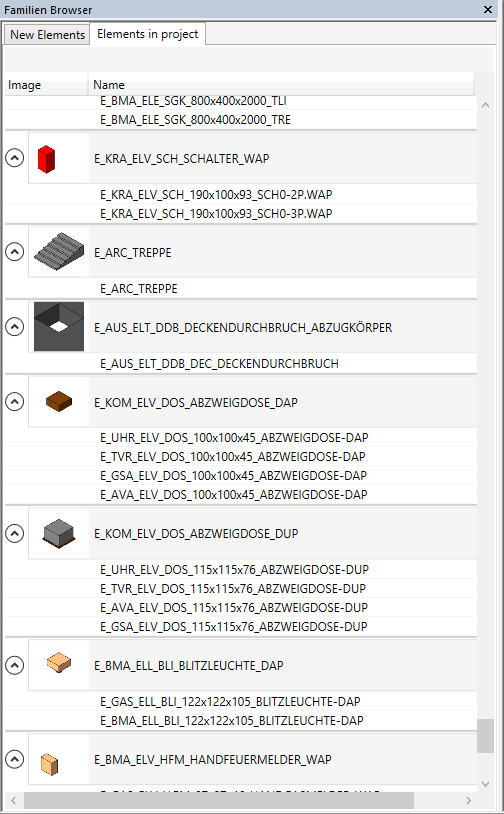Collapse the E_KRA_ELV_SCH_SCHALTER_WAP group

15,158
